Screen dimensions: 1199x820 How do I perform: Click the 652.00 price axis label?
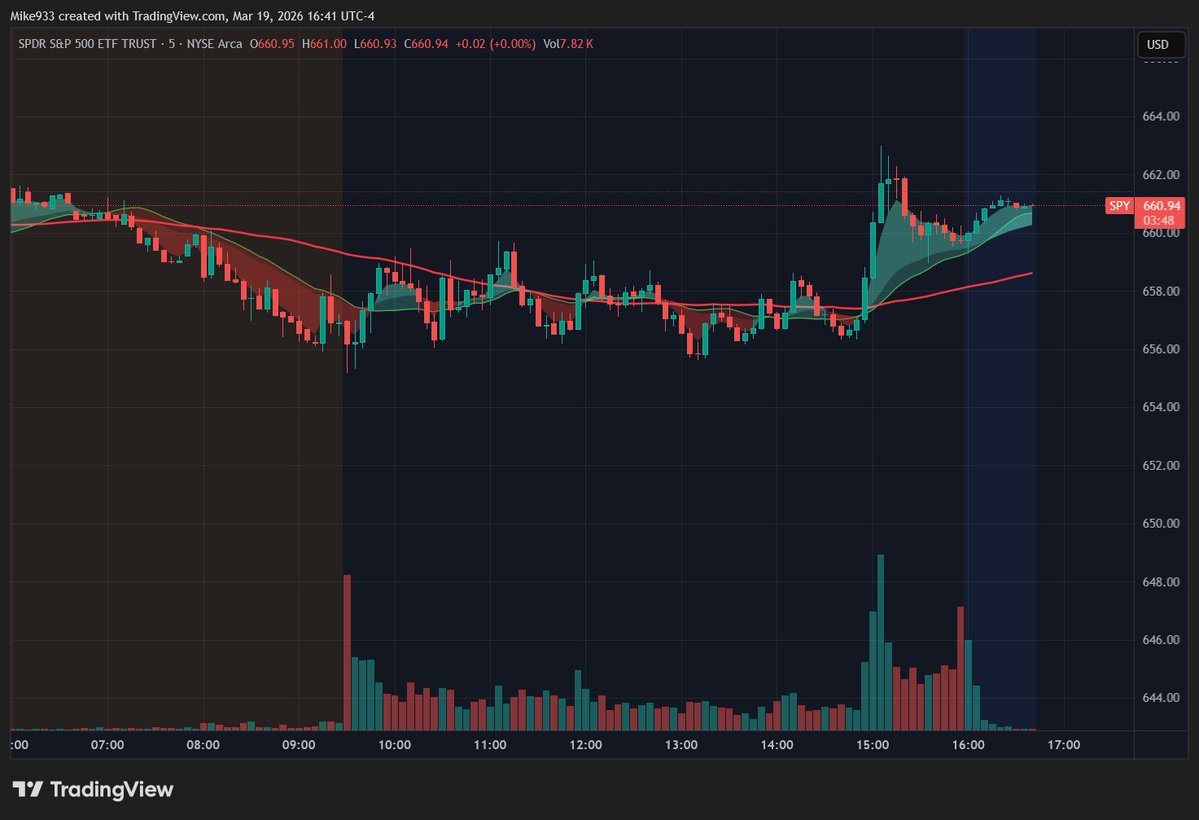click(1161, 466)
